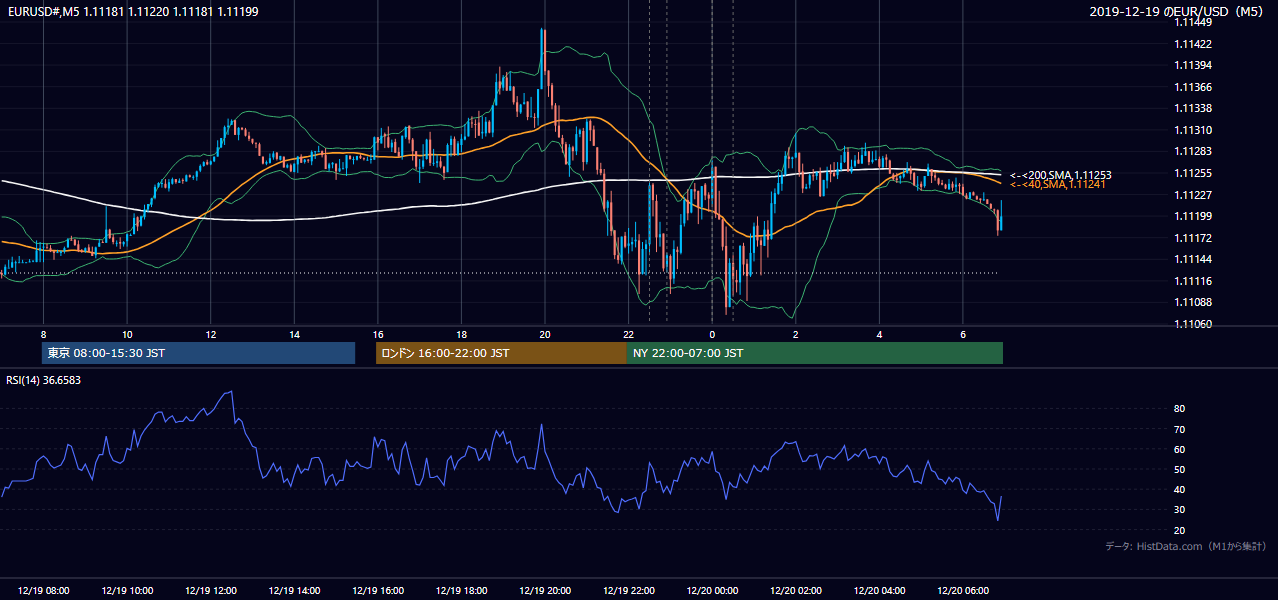Click RSI axis level 60
This screenshot has width=1278, height=600.
click(x=1180, y=449)
